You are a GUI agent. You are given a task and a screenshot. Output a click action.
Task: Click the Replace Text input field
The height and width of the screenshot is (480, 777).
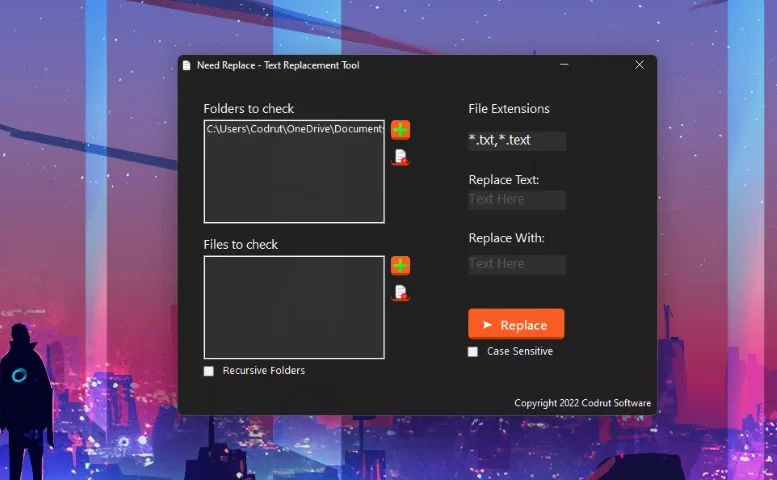pyautogui.click(x=517, y=200)
